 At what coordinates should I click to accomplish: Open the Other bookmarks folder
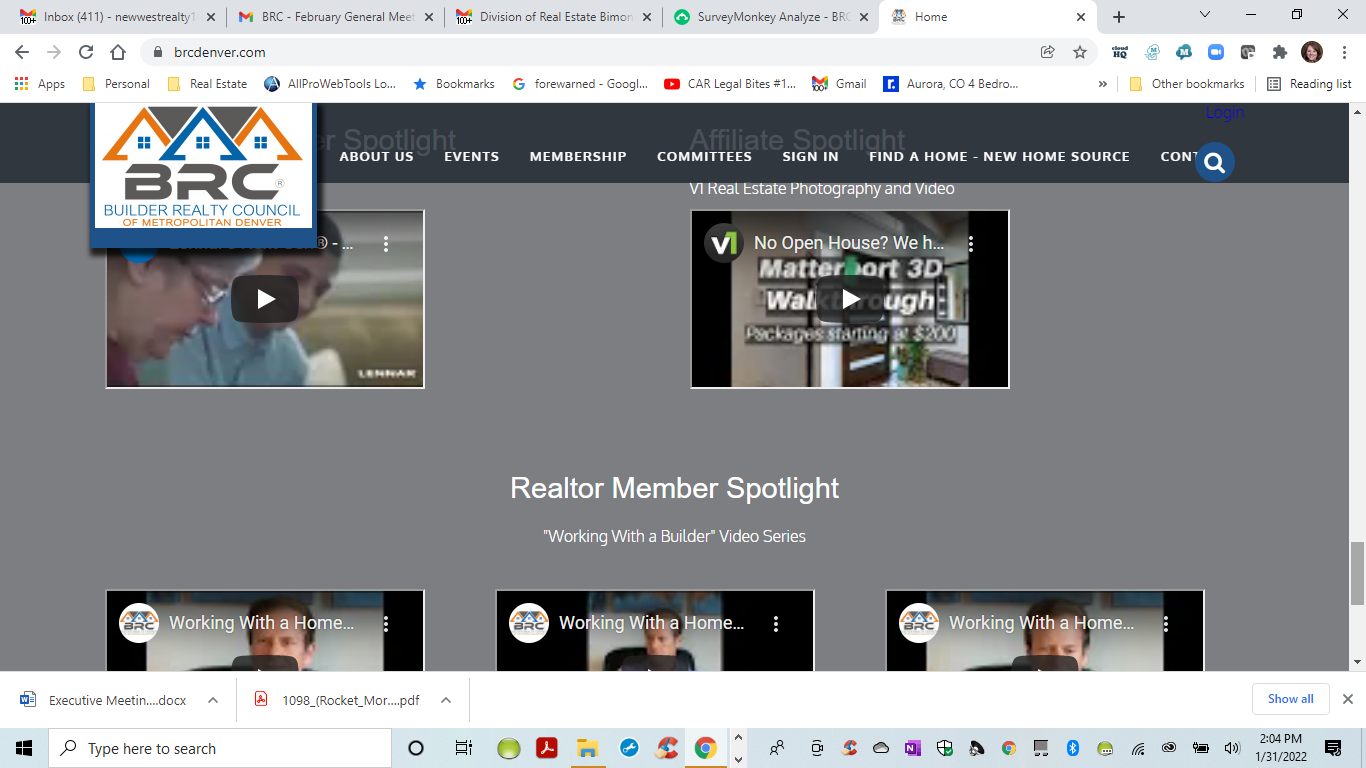(1187, 84)
